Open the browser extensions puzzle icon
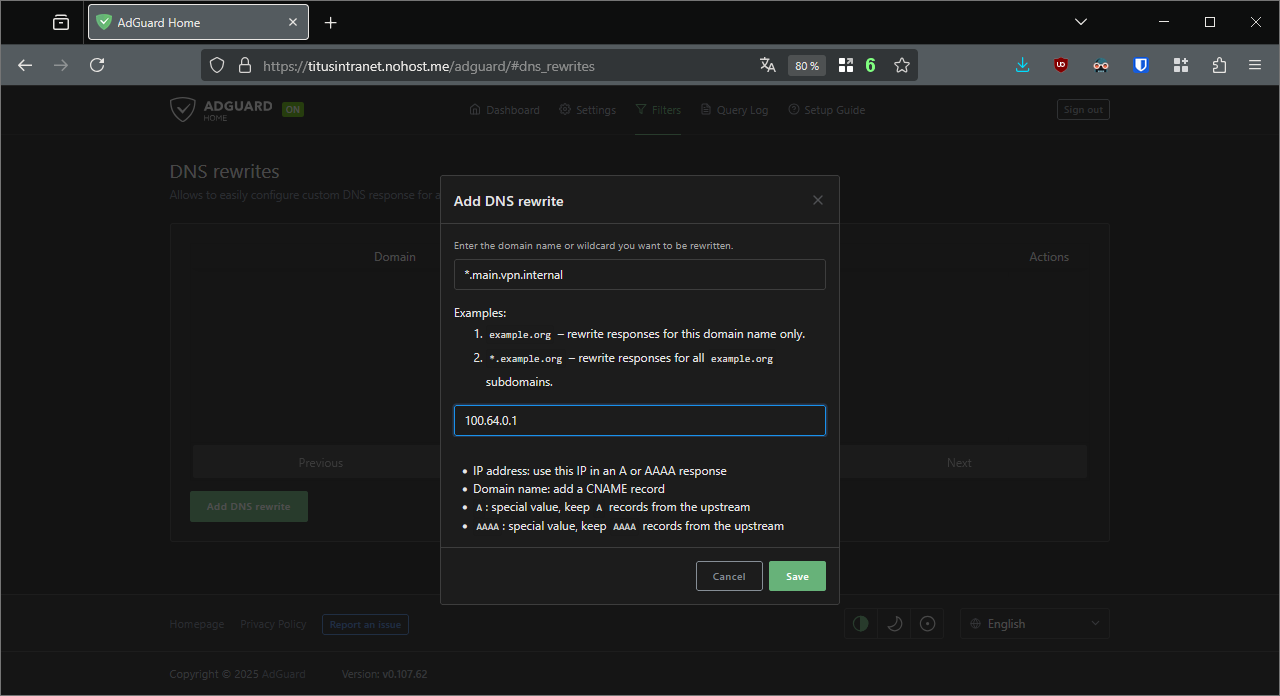Screen dimensions: 1280x696 (x=1219, y=65)
